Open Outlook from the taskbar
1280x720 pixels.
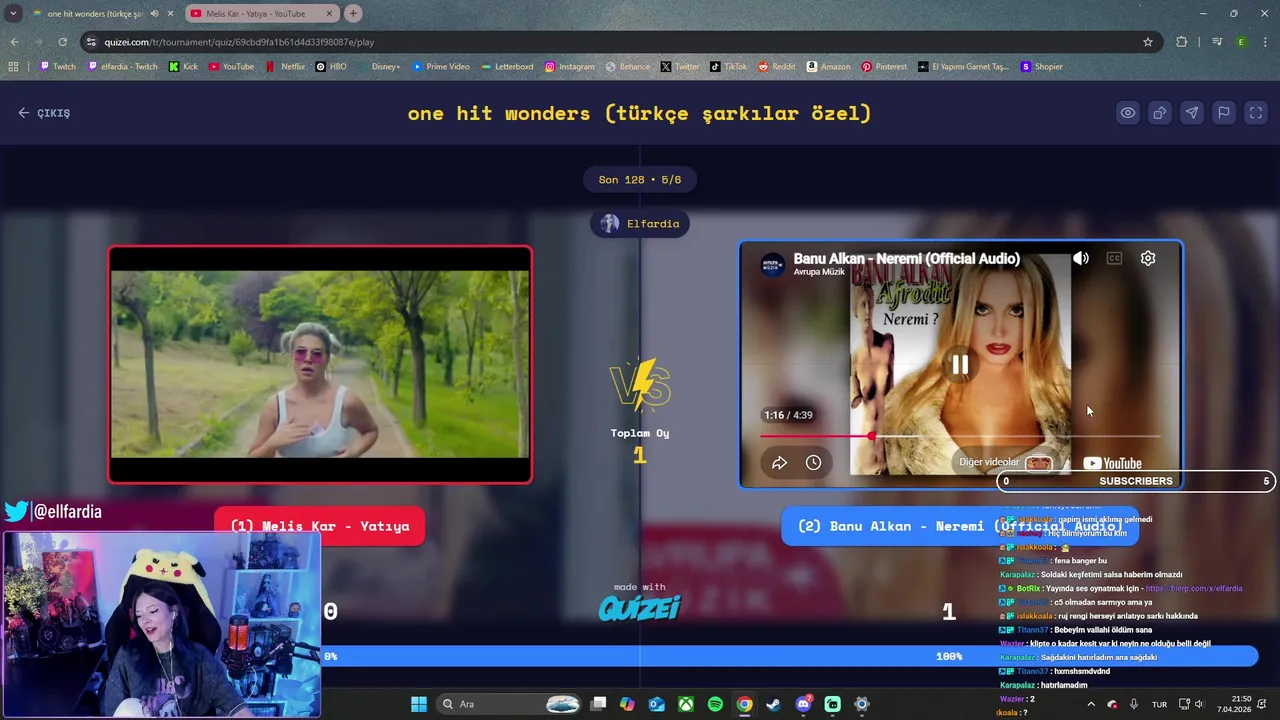[657, 704]
